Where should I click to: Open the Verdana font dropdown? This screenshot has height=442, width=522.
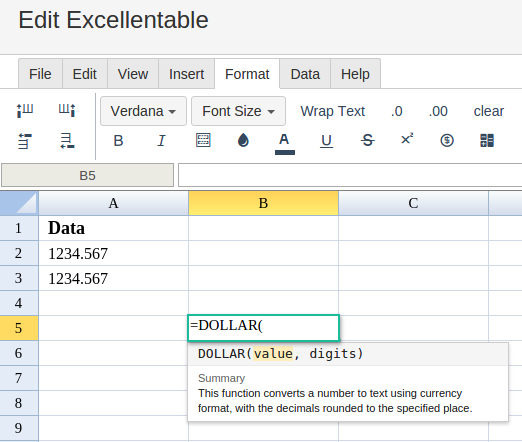[143, 111]
